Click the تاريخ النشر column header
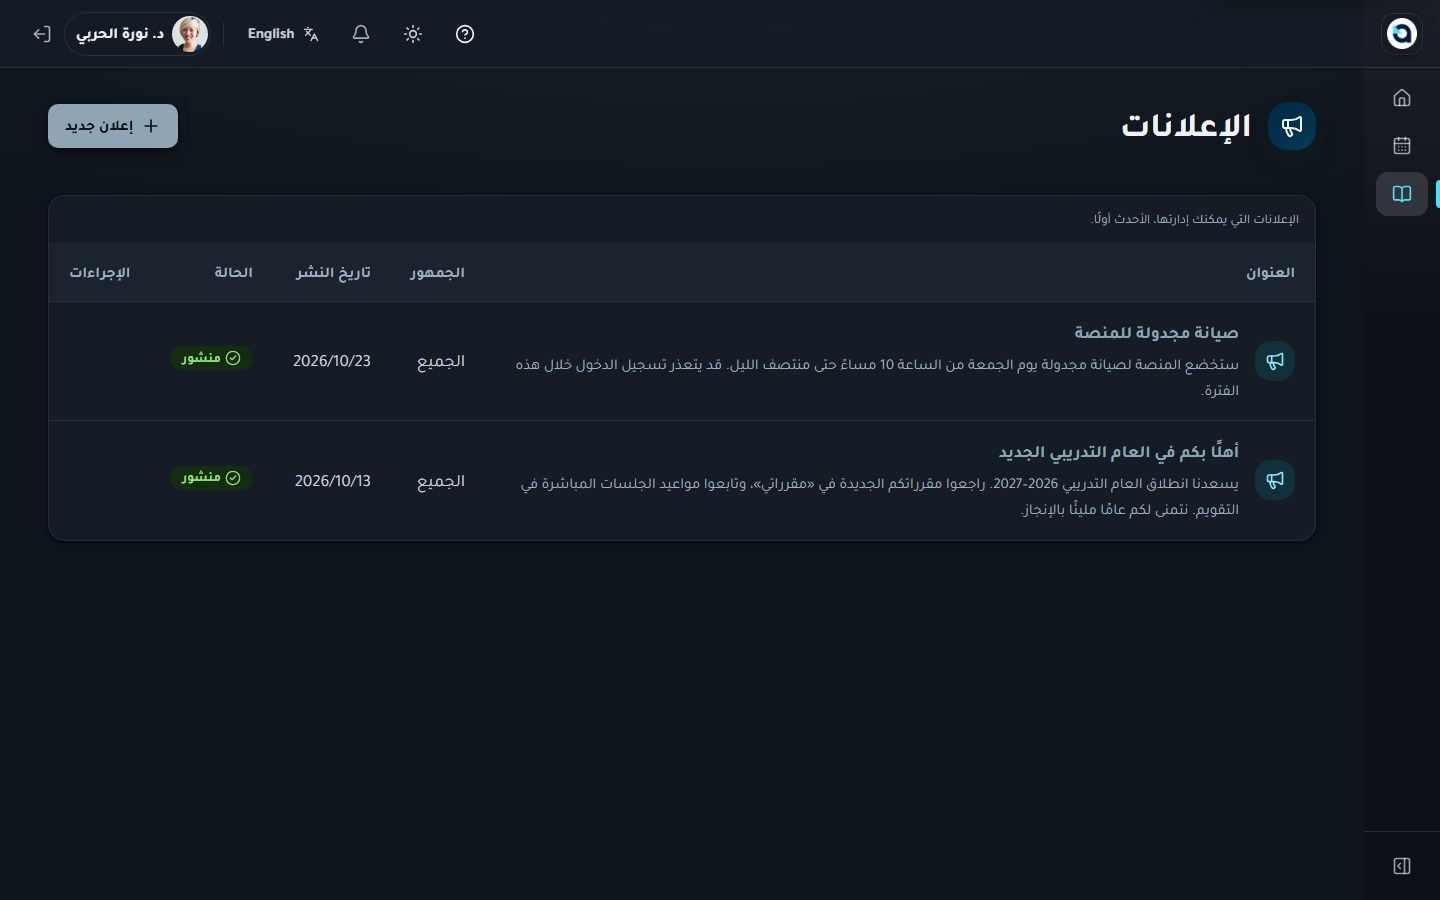 (x=333, y=273)
